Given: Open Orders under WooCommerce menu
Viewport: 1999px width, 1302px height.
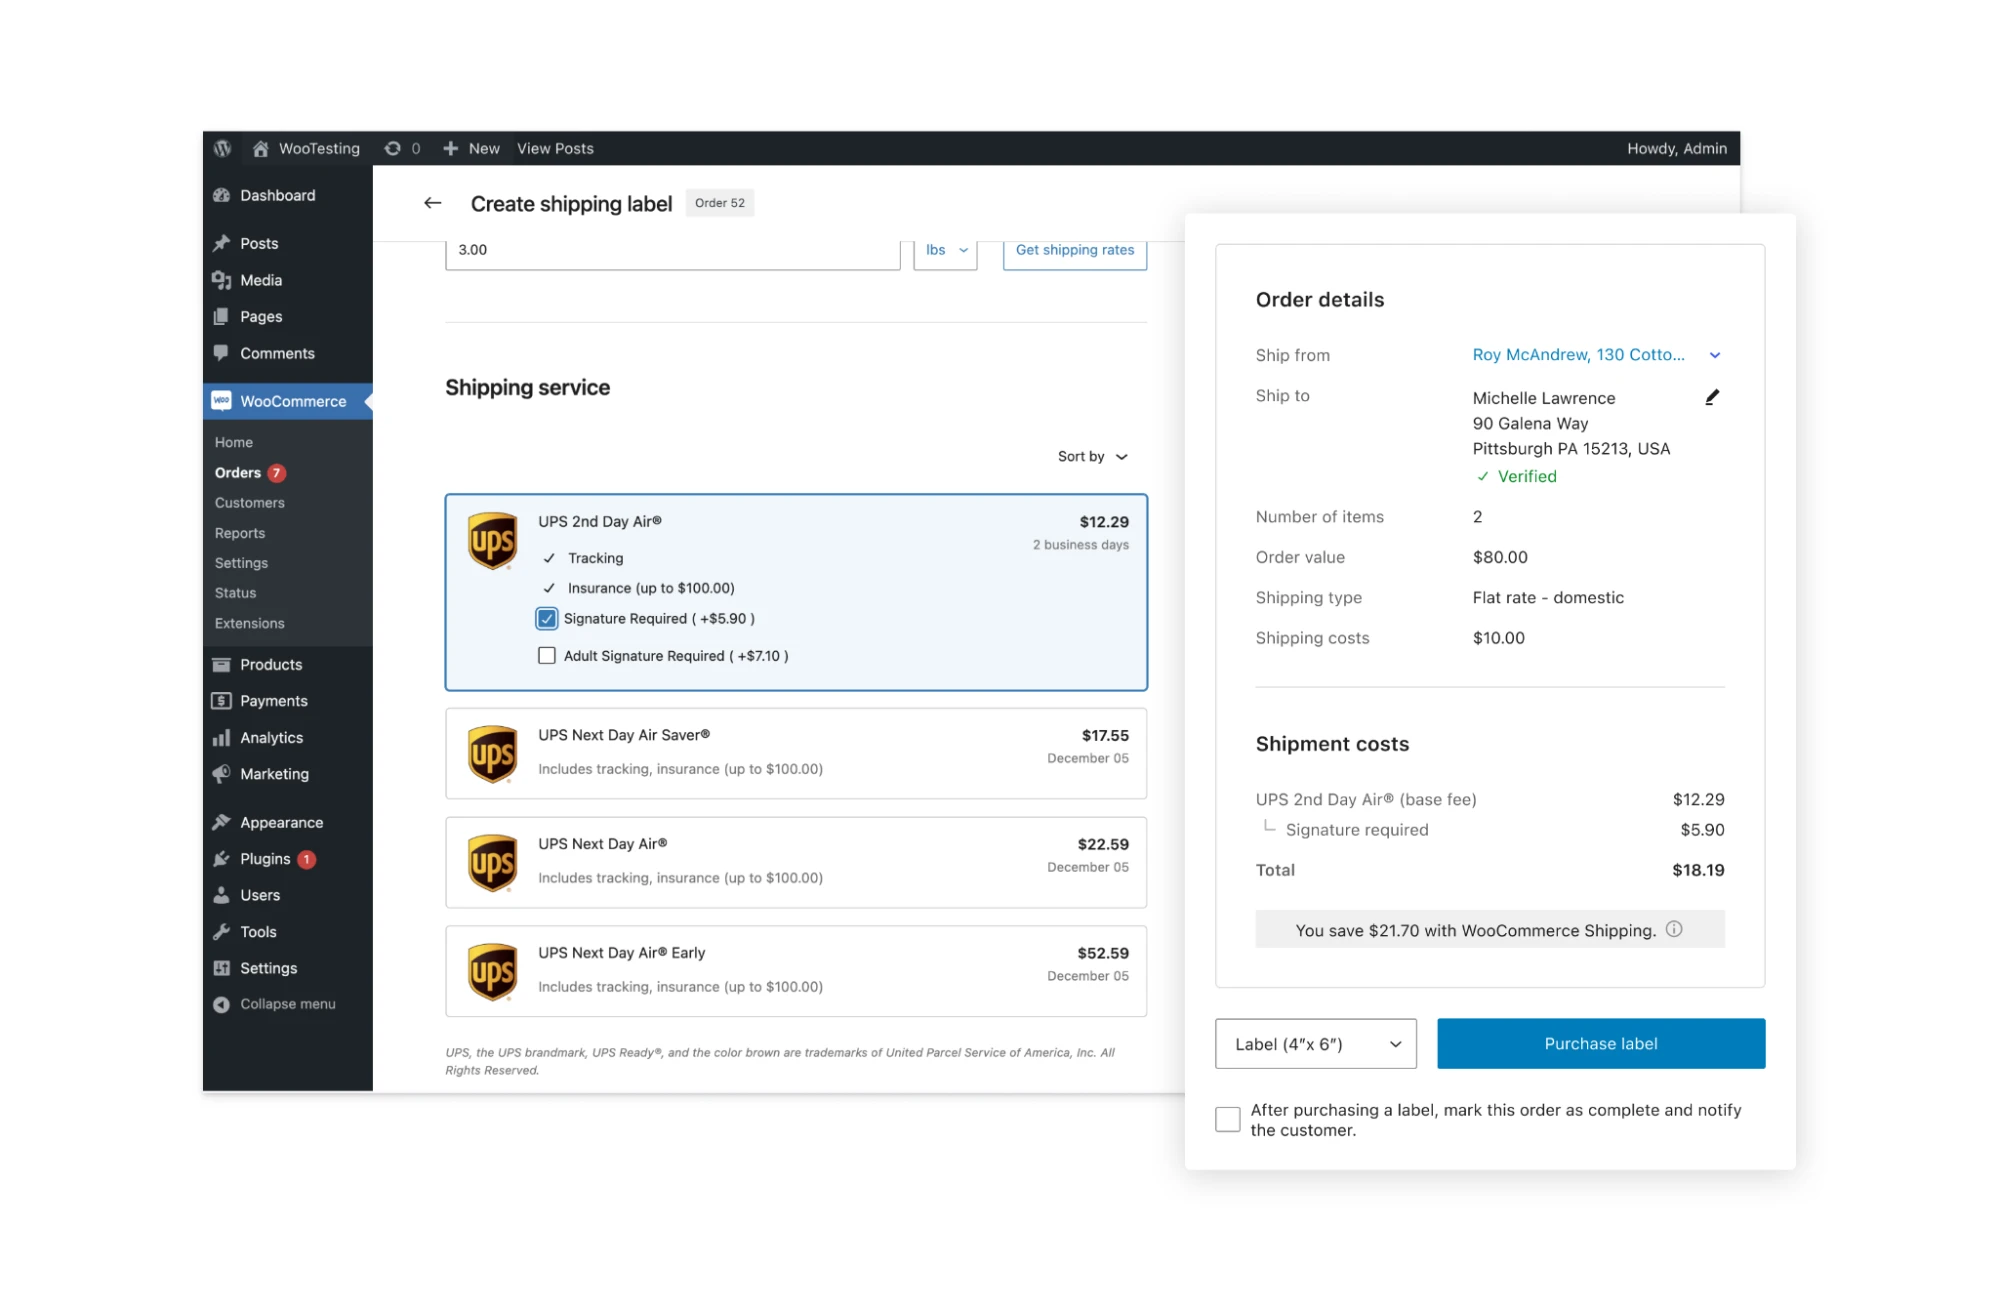Looking at the screenshot, I should [x=236, y=472].
